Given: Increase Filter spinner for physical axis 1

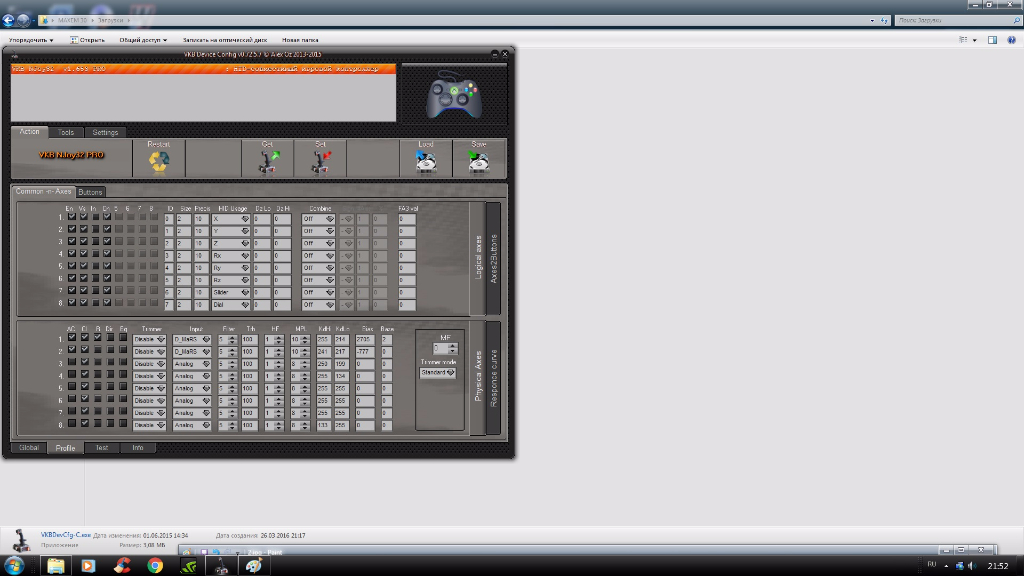Looking at the screenshot, I should click(x=232, y=337).
